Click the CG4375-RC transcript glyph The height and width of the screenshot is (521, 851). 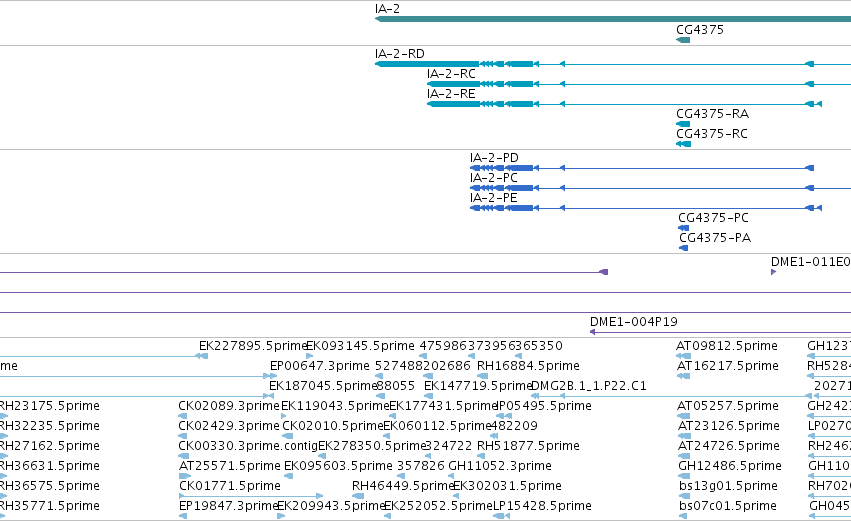point(684,144)
